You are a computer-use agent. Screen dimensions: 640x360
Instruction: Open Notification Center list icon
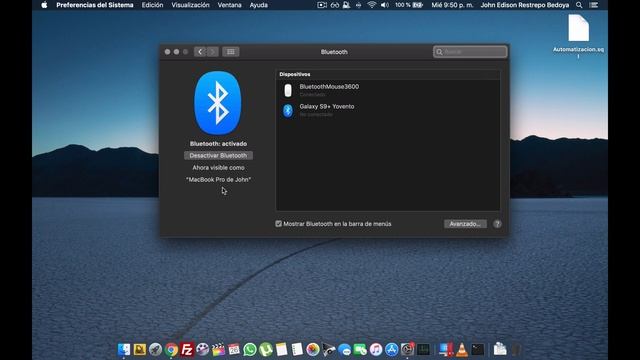[594, 5]
